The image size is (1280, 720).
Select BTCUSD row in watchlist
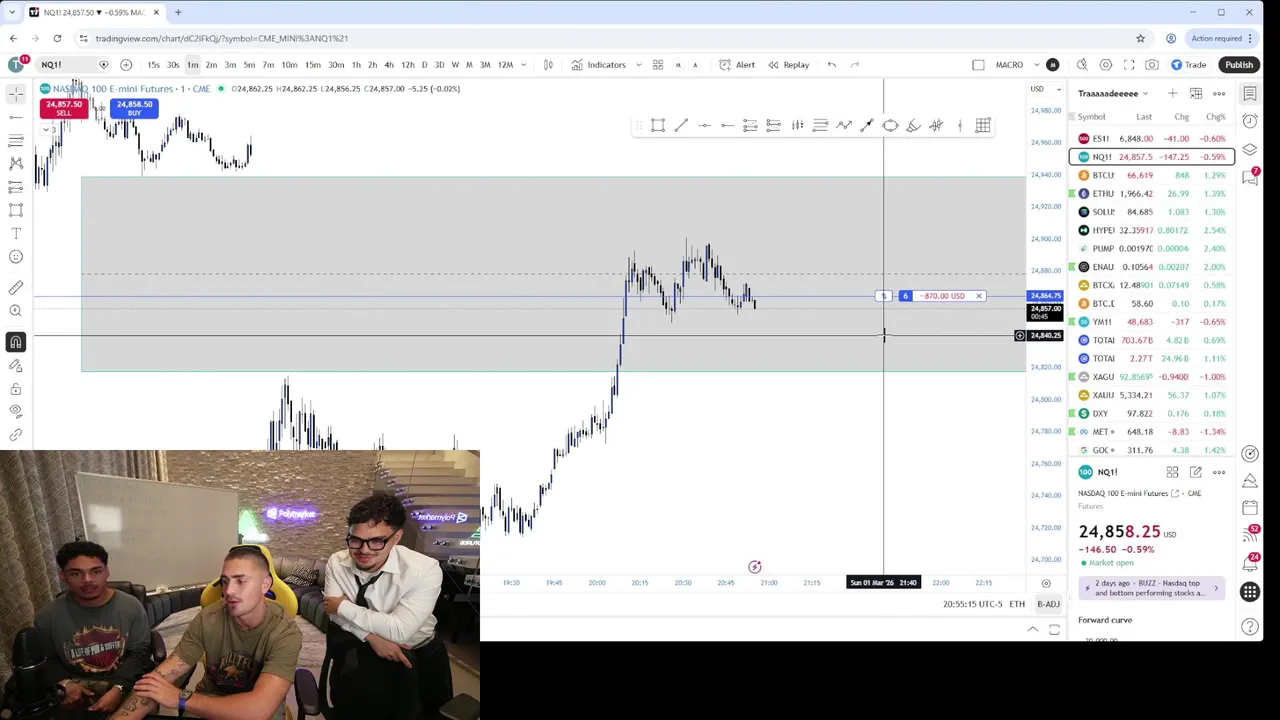(1152, 175)
